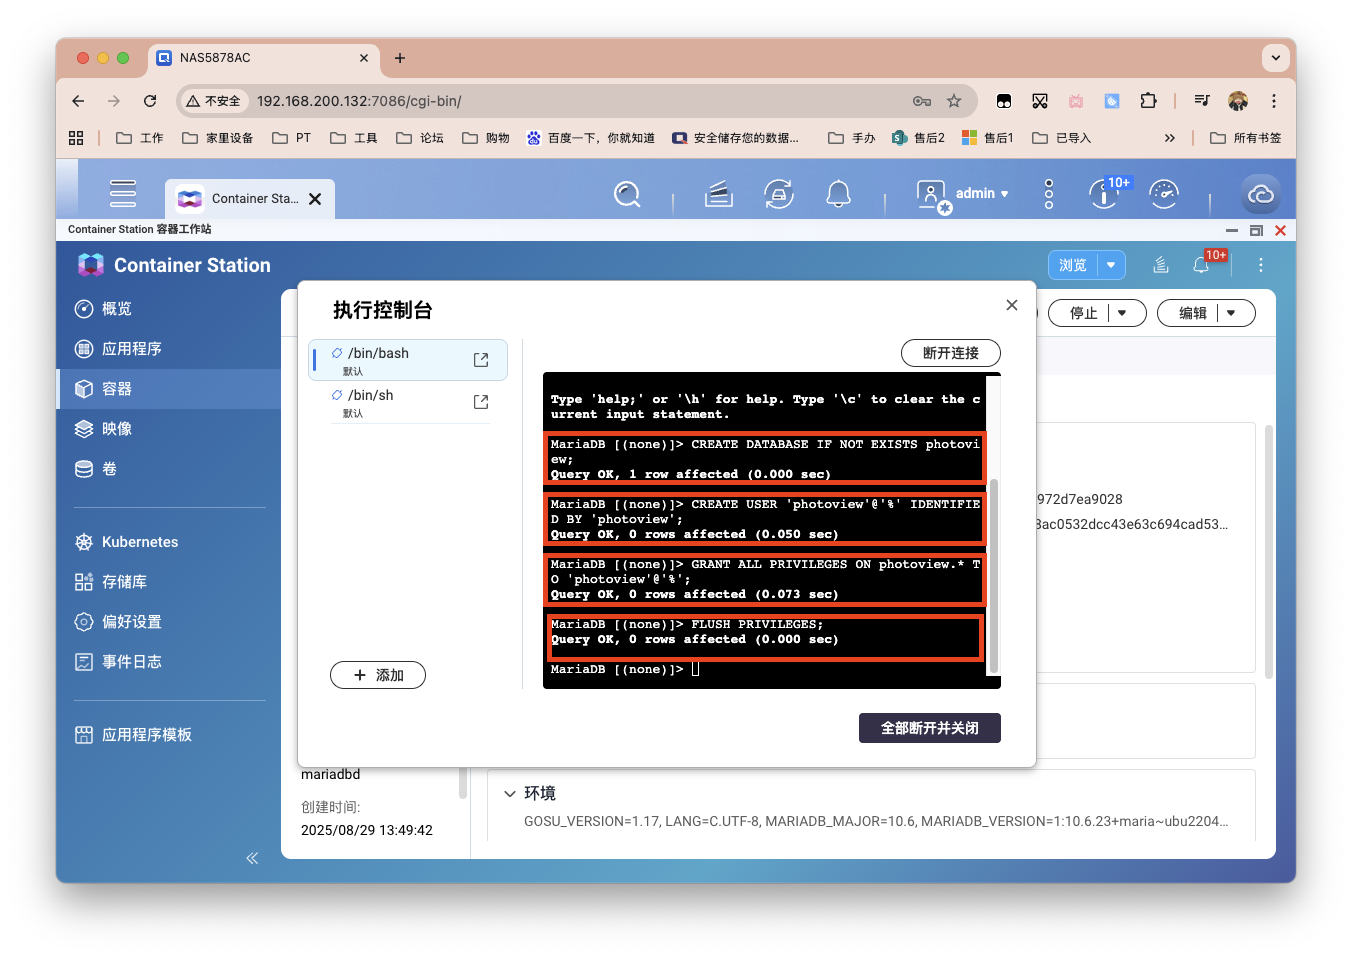Add a new console with 添加
Screen dimensions: 1352x957
click(x=378, y=675)
